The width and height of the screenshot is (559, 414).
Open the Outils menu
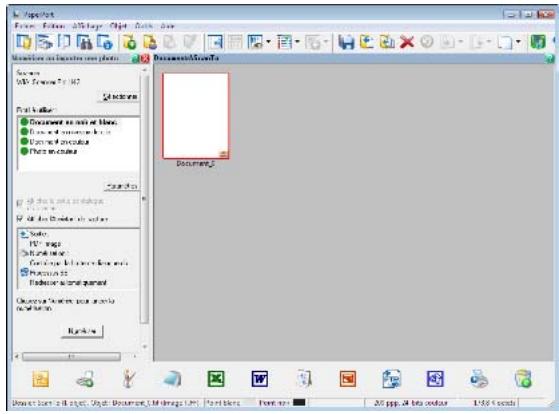(144, 26)
